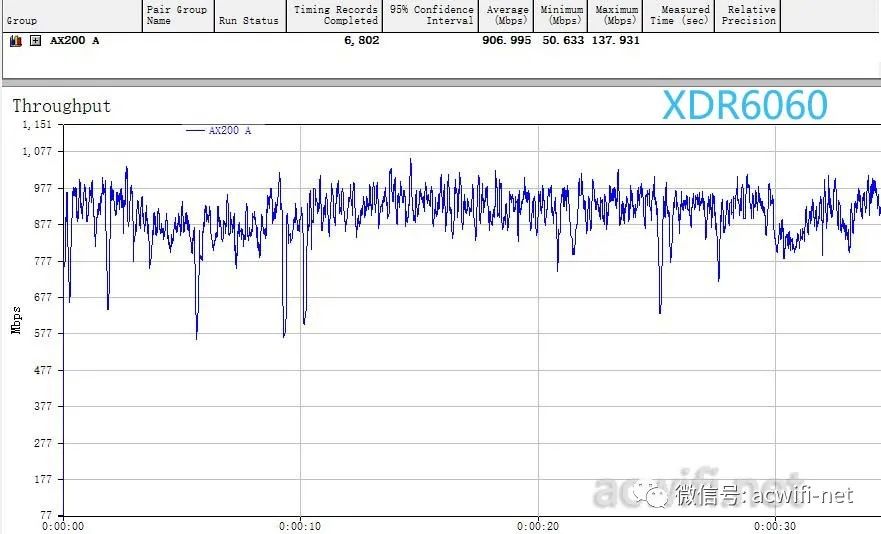
Task: Click the 0:00:10 time axis label
Action: tap(300, 527)
